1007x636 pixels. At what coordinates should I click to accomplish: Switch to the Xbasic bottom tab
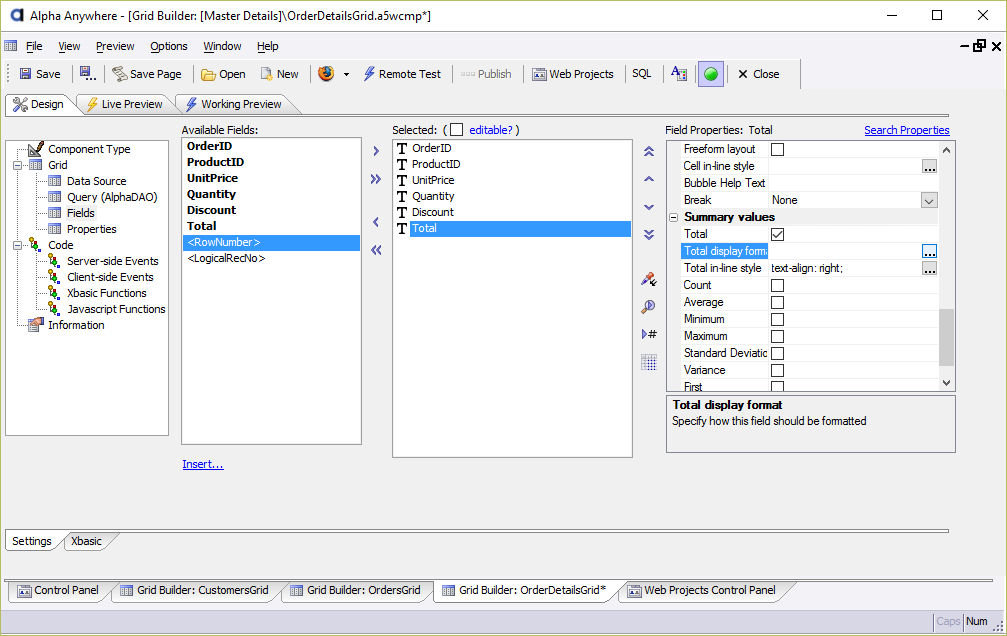(87, 541)
